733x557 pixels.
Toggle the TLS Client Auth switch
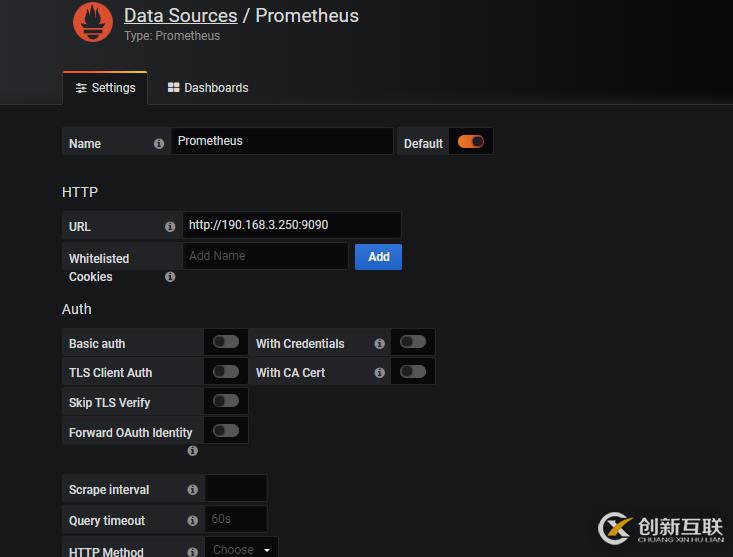point(226,371)
